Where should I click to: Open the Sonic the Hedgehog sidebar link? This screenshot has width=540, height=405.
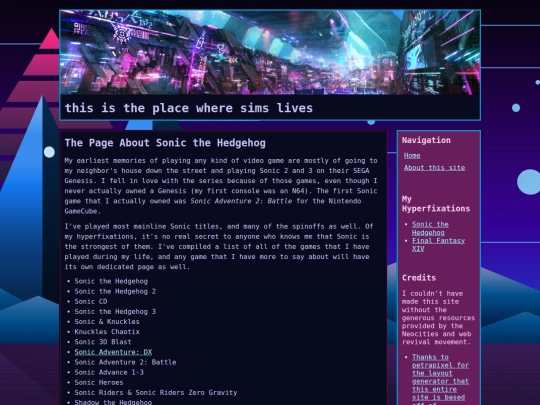click(430, 228)
